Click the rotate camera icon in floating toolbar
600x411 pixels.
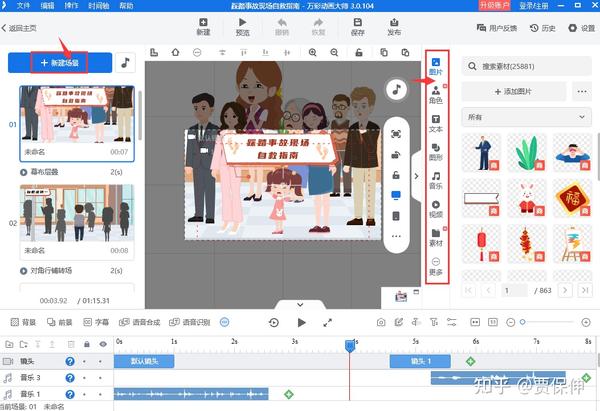396,155
